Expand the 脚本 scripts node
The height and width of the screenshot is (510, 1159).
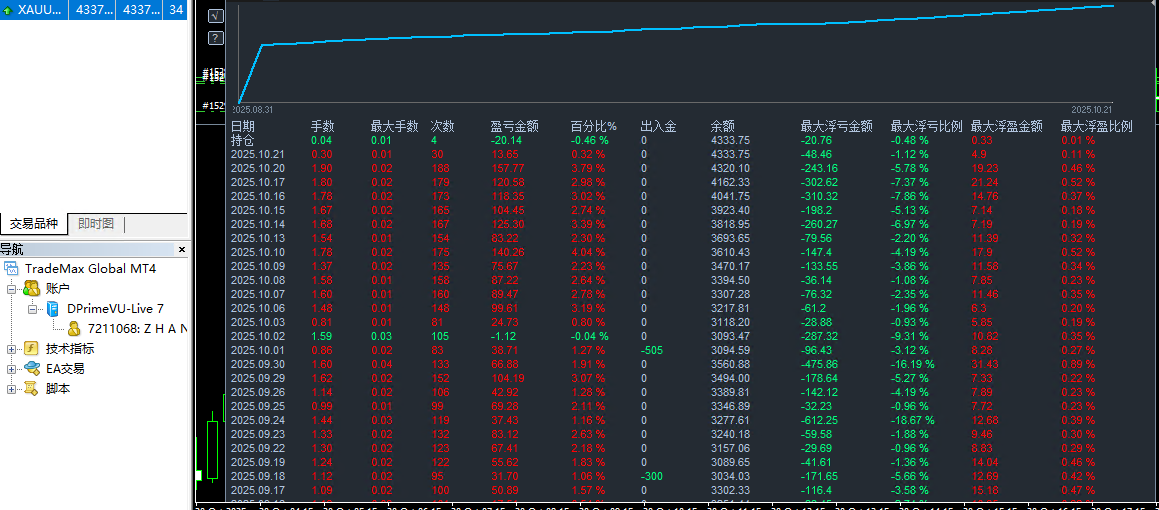12,389
